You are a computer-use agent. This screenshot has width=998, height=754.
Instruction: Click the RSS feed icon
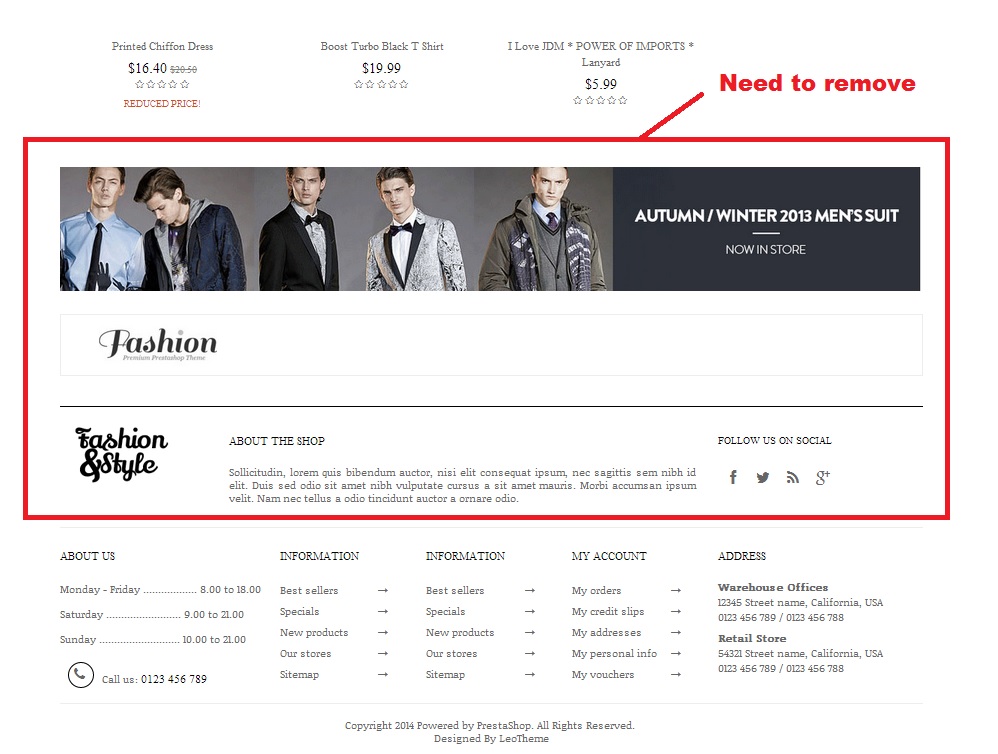click(x=792, y=477)
